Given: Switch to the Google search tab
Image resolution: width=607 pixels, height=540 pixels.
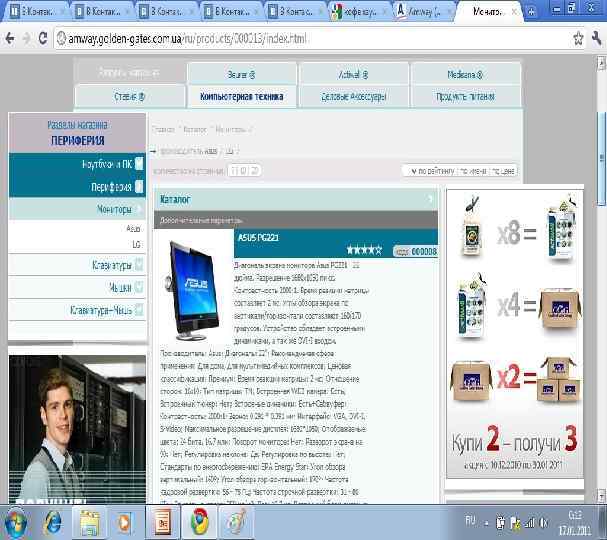Looking at the screenshot, I should 357,11.
